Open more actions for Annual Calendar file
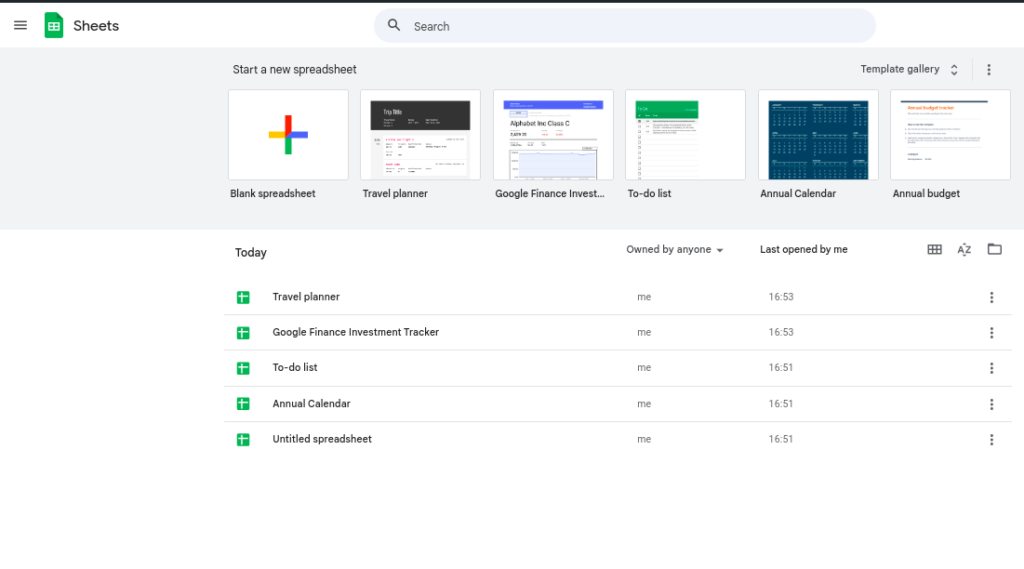This screenshot has height=569, width=1024. pyautogui.click(x=991, y=404)
